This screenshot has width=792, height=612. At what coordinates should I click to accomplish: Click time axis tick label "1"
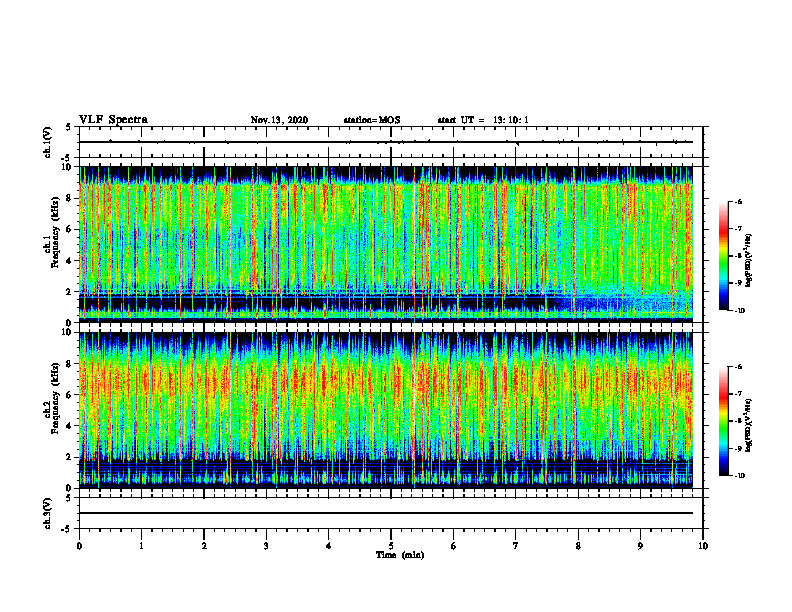(141, 546)
